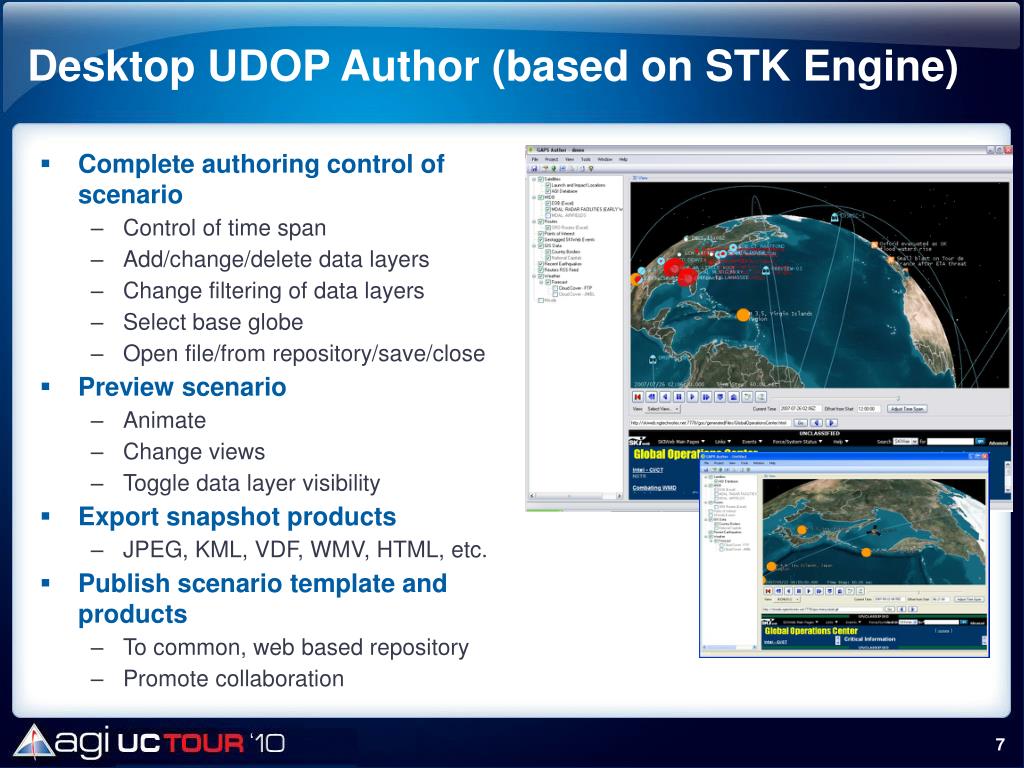Click Step Back animation button in demo window
Viewport: 1024px width, 768px height.
coord(651,397)
